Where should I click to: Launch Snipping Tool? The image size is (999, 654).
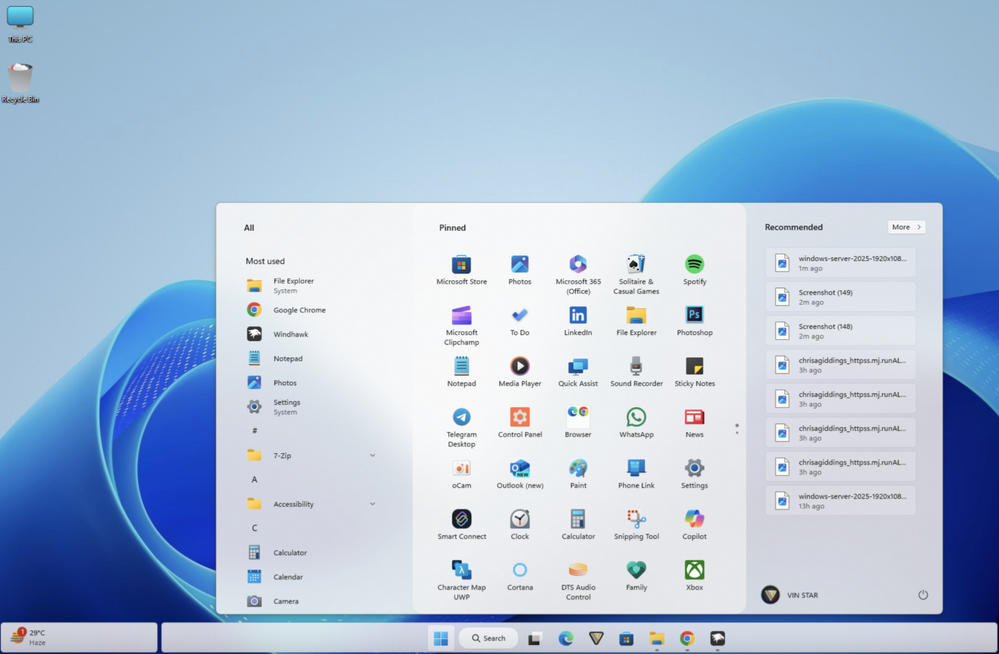click(636, 525)
